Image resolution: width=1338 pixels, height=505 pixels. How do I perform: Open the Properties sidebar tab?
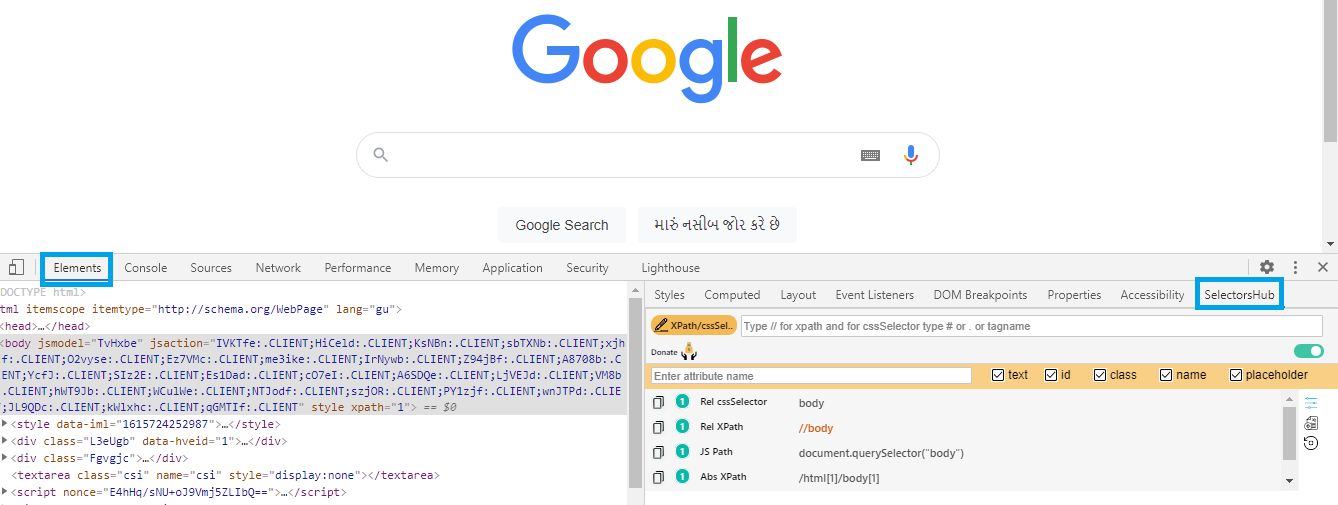tap(1074, 295)
